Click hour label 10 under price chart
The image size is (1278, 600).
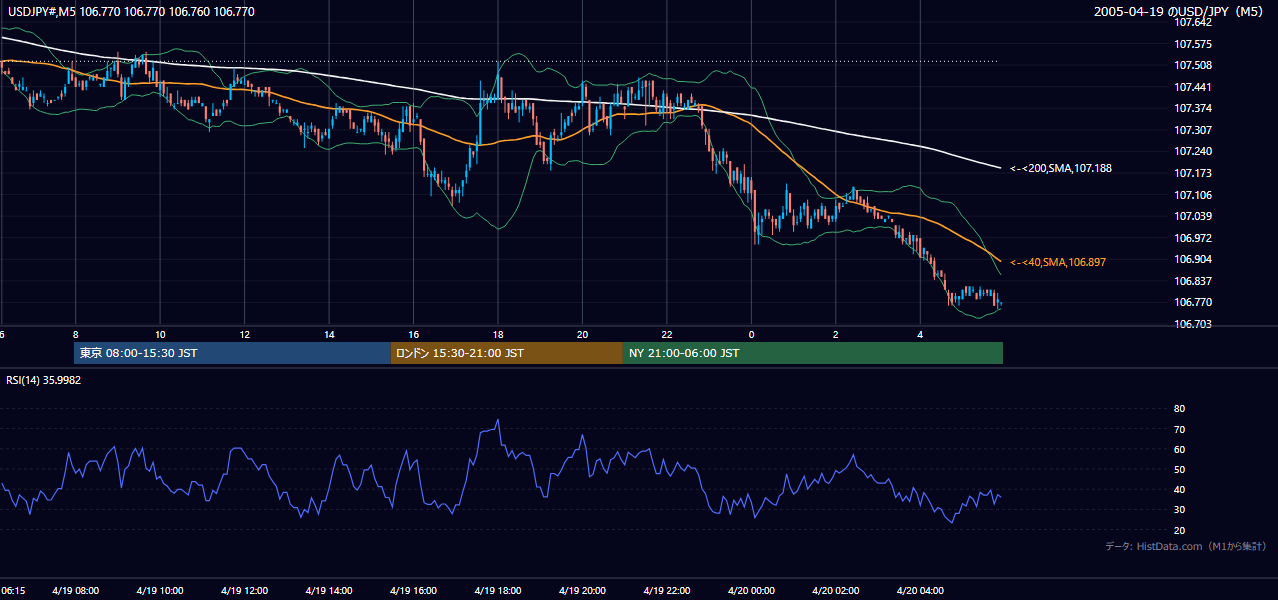pyautogui.click(x=160, y=334)
